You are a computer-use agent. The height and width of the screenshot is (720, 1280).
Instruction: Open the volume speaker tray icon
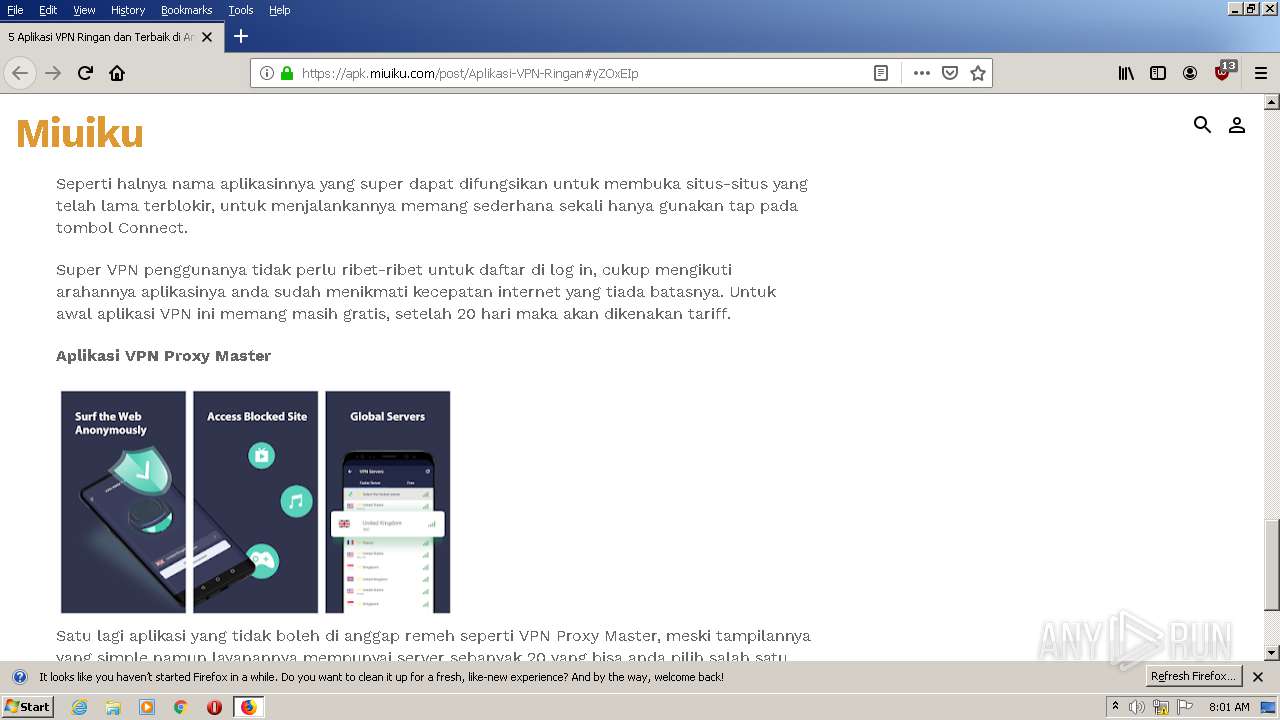[x=1137, y=707]
